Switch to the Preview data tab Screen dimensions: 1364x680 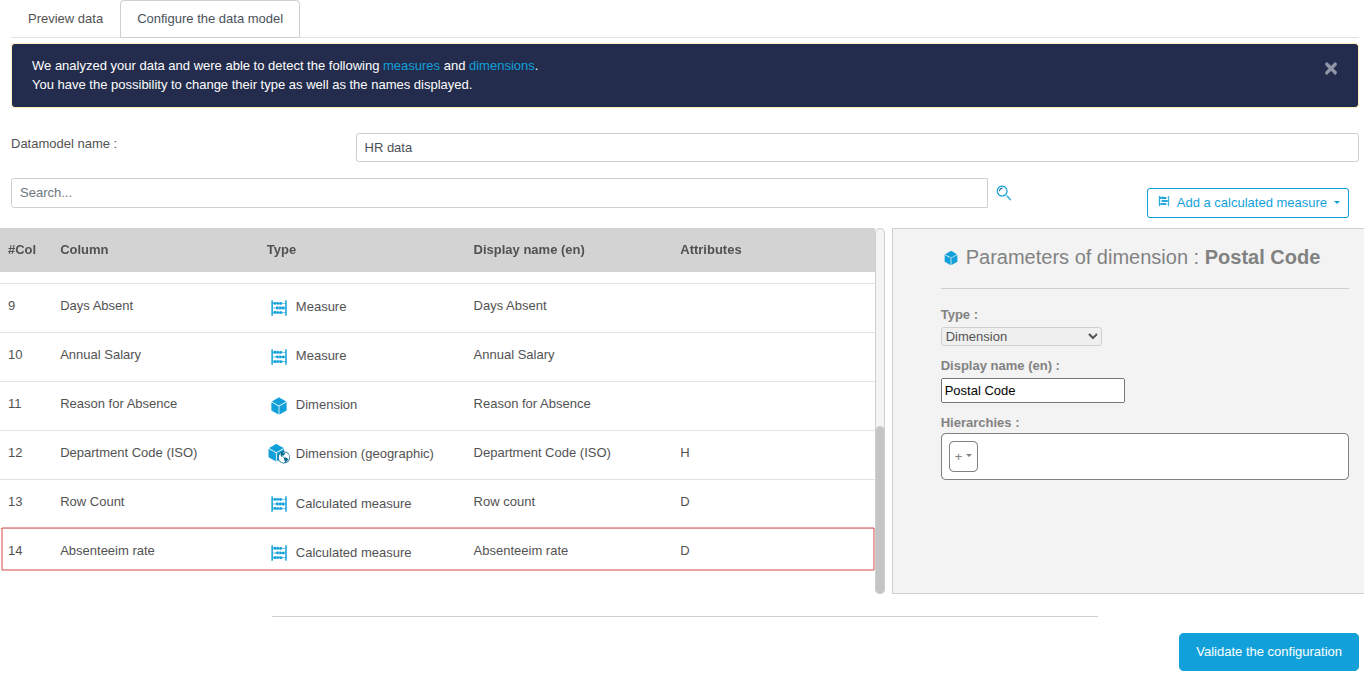(x=65, y=19)
